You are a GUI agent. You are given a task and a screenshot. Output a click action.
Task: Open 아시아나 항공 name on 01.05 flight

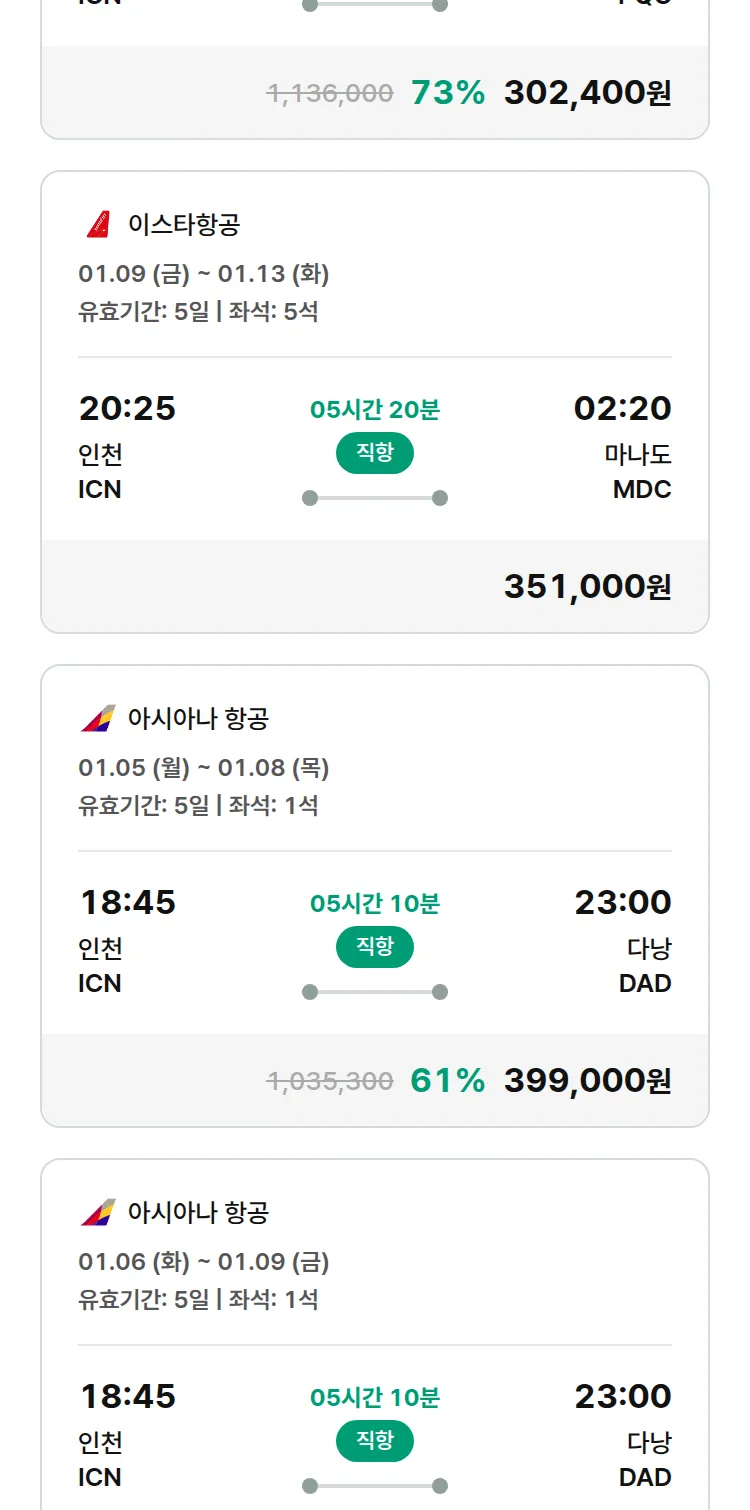(x=198, y=718)
